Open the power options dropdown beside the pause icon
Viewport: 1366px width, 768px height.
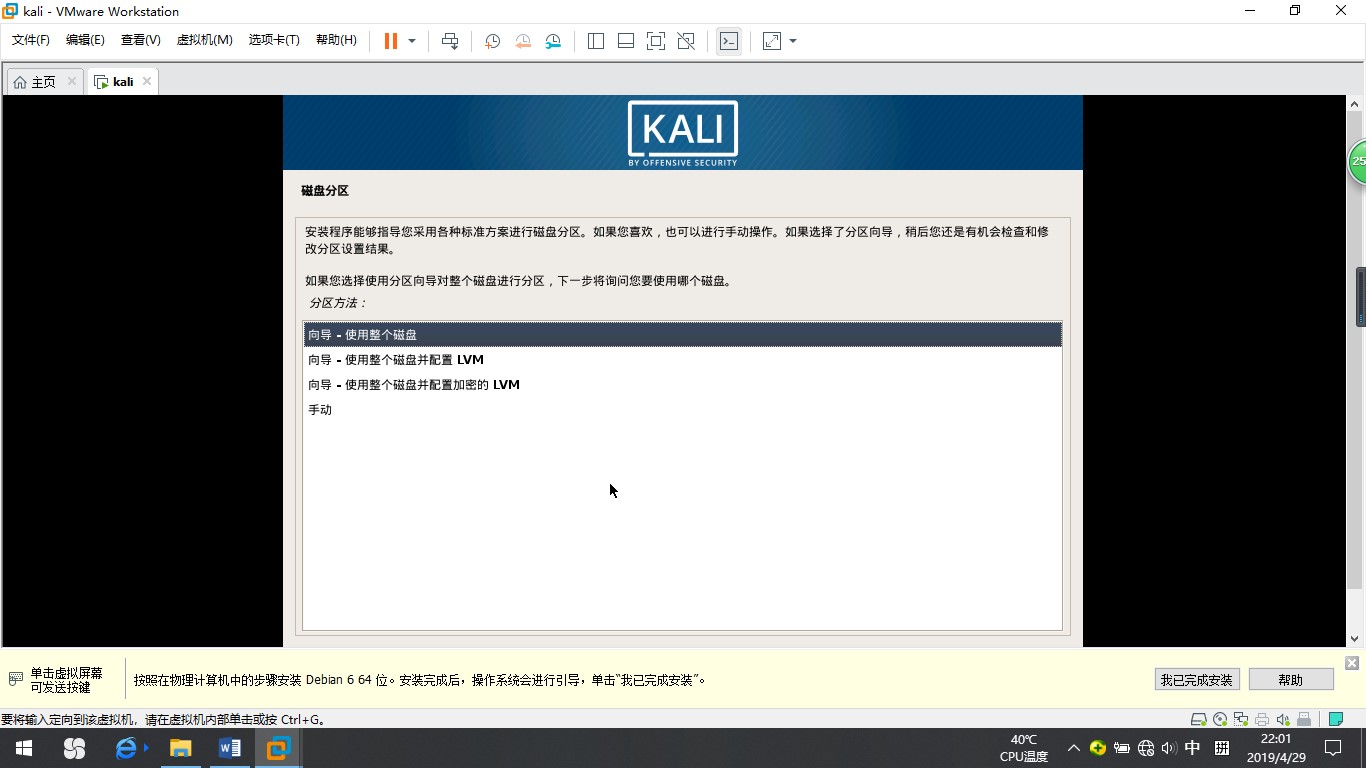tap(412, 41)
